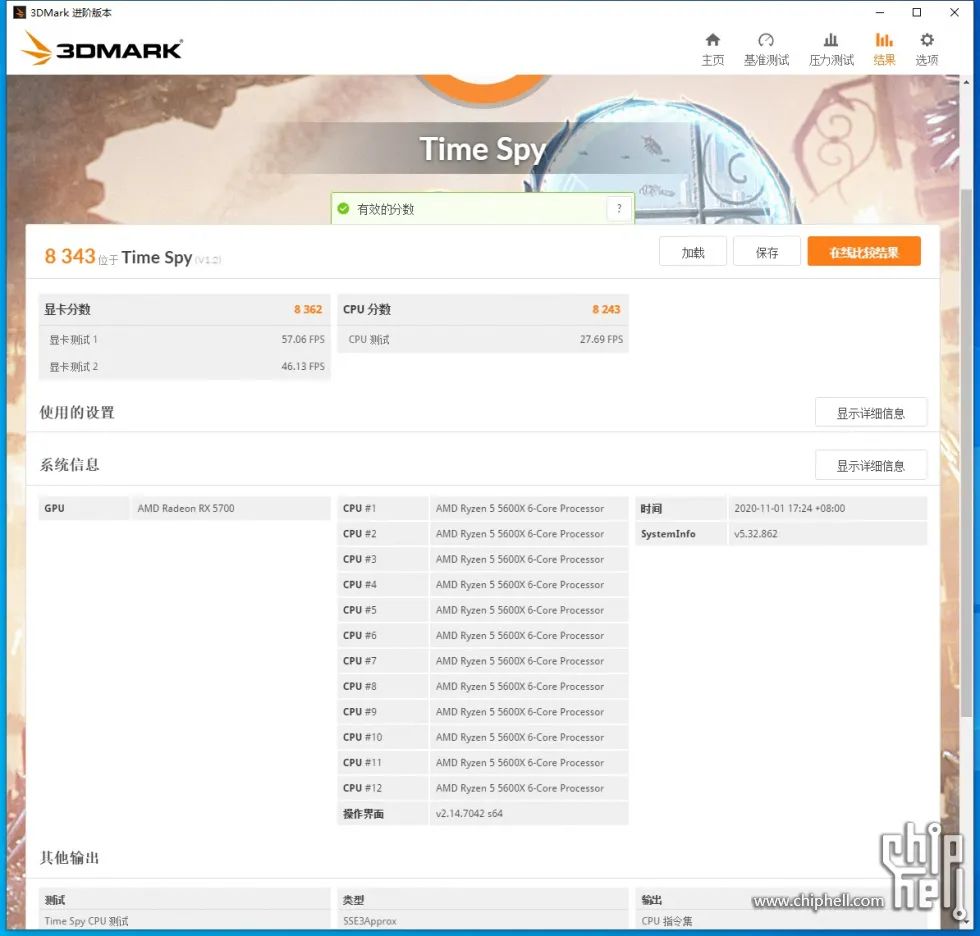Click the CPU #7 processor row
The height and width of the screenshot is (936, 980).
pos(483,661)
